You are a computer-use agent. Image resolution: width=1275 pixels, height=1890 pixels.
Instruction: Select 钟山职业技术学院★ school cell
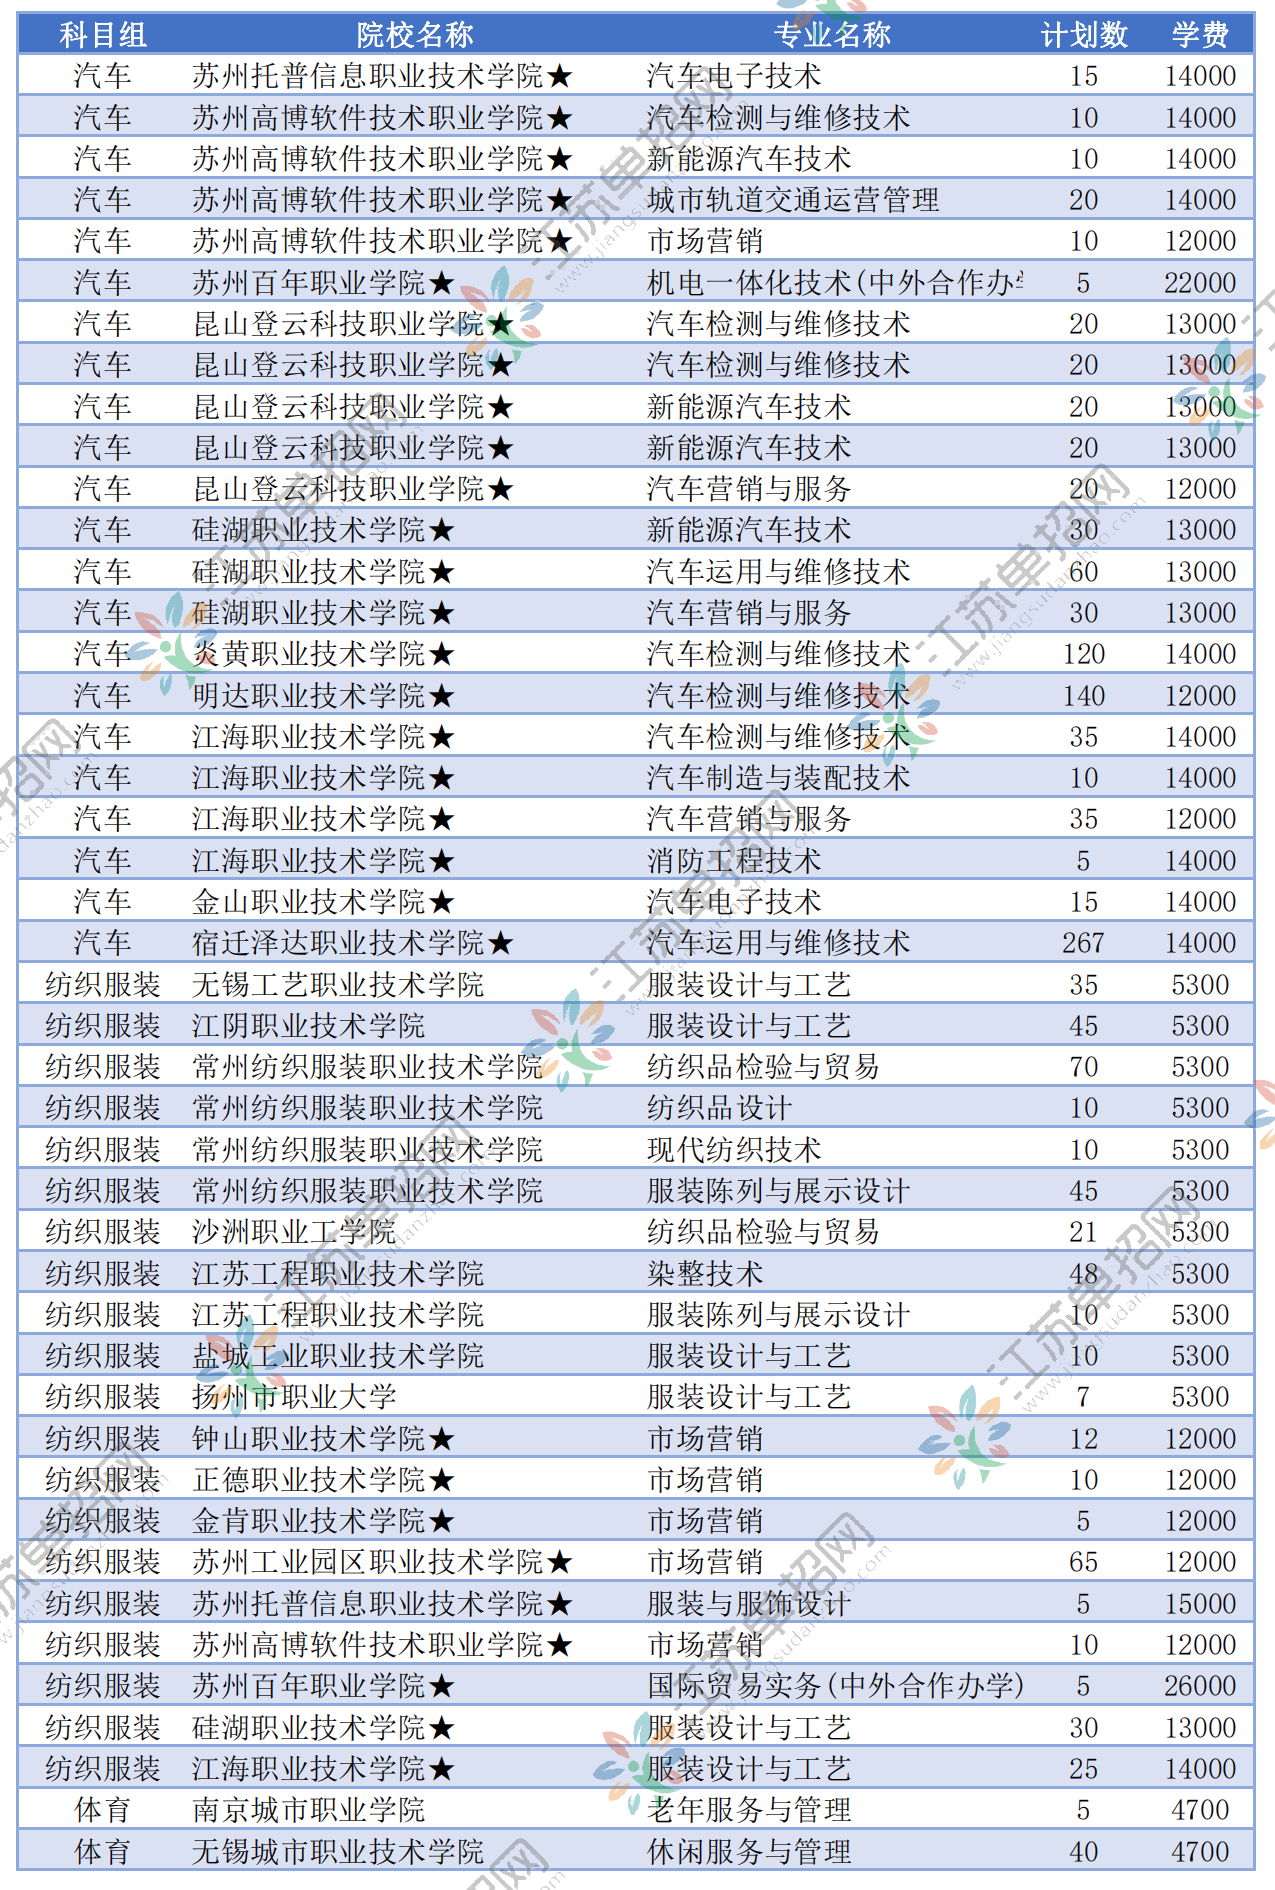(323, 1439)
